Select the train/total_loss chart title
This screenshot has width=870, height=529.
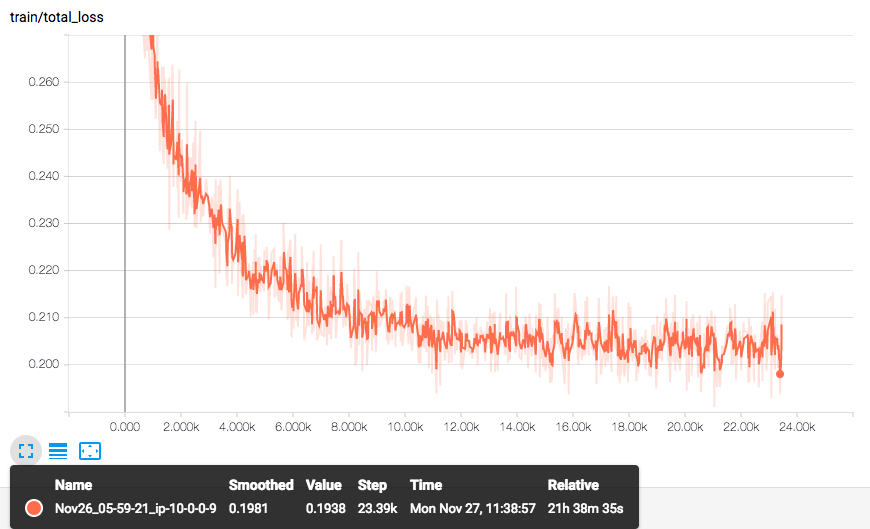tap(57, 17)
